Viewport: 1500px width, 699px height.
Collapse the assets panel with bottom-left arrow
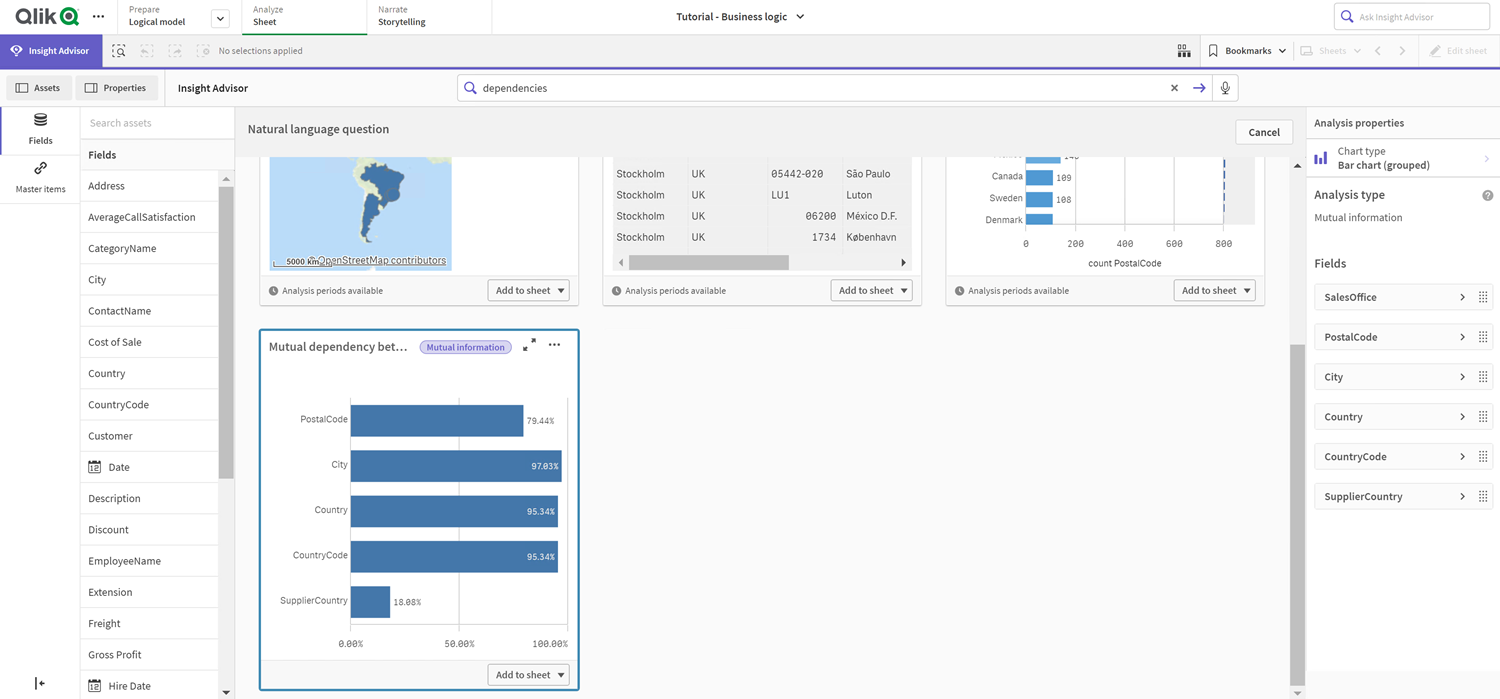39,682
